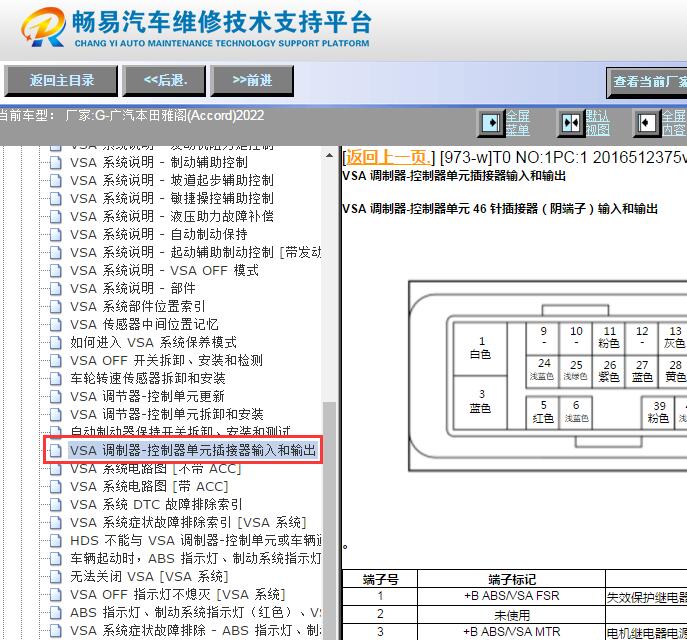
Task: Click the 查看当前厂家 button
Action: pyautogui.click(x=647, y=82)
